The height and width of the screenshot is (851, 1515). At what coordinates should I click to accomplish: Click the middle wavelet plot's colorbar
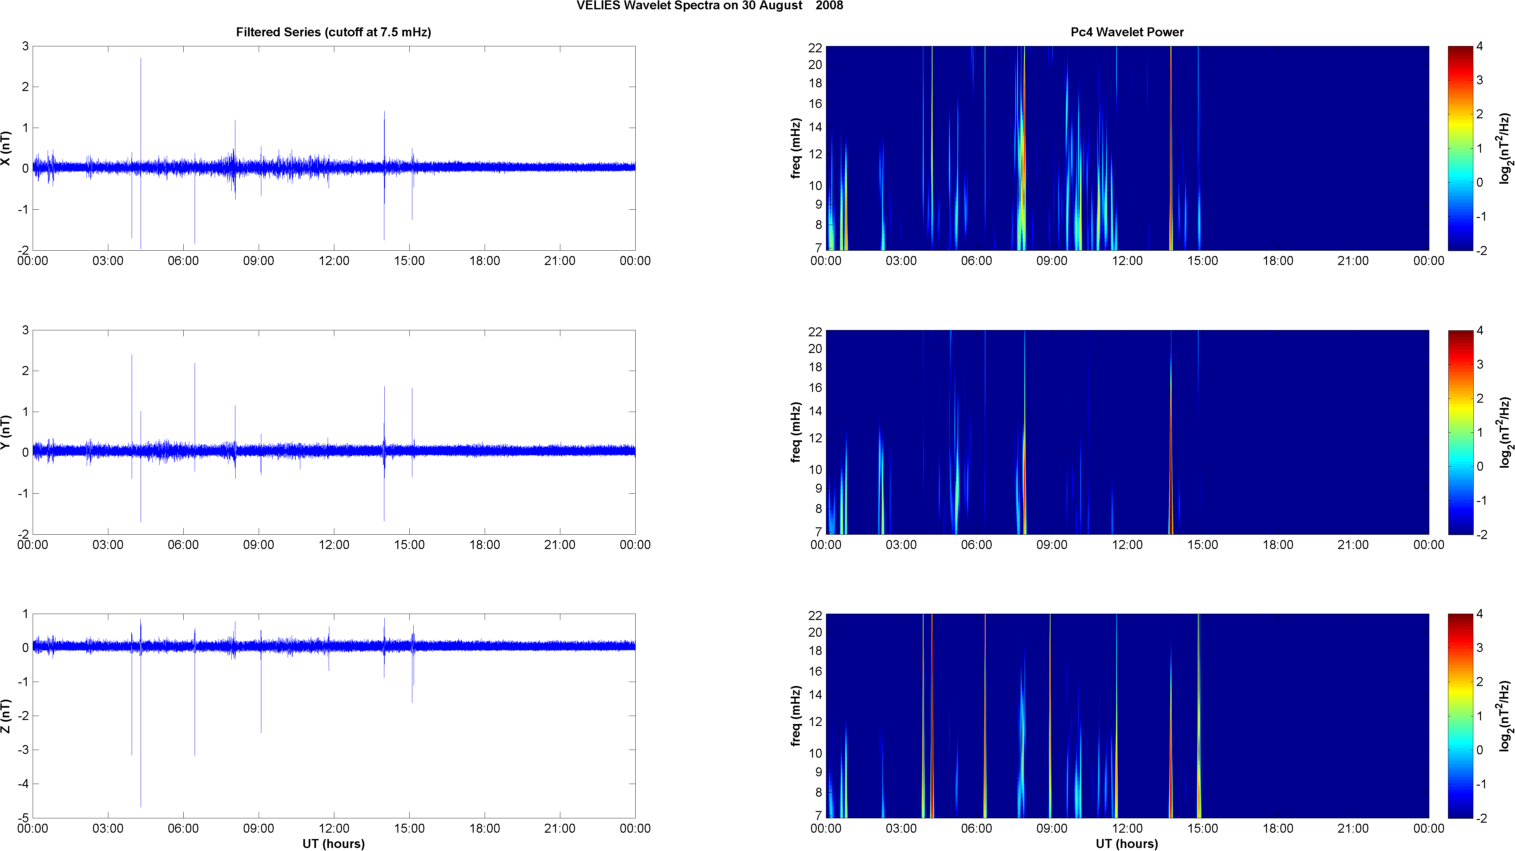coord(1459,432)
